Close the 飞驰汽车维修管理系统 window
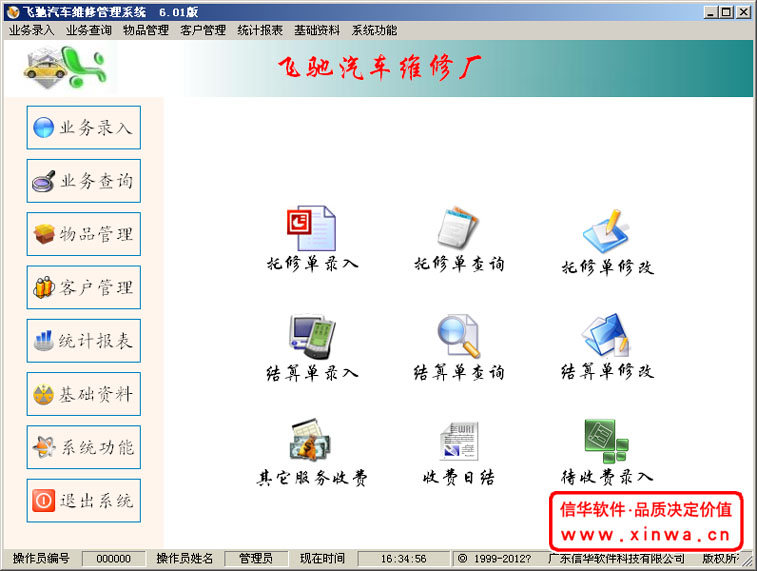The image size is (757, 571). click(x=743, y=12)
